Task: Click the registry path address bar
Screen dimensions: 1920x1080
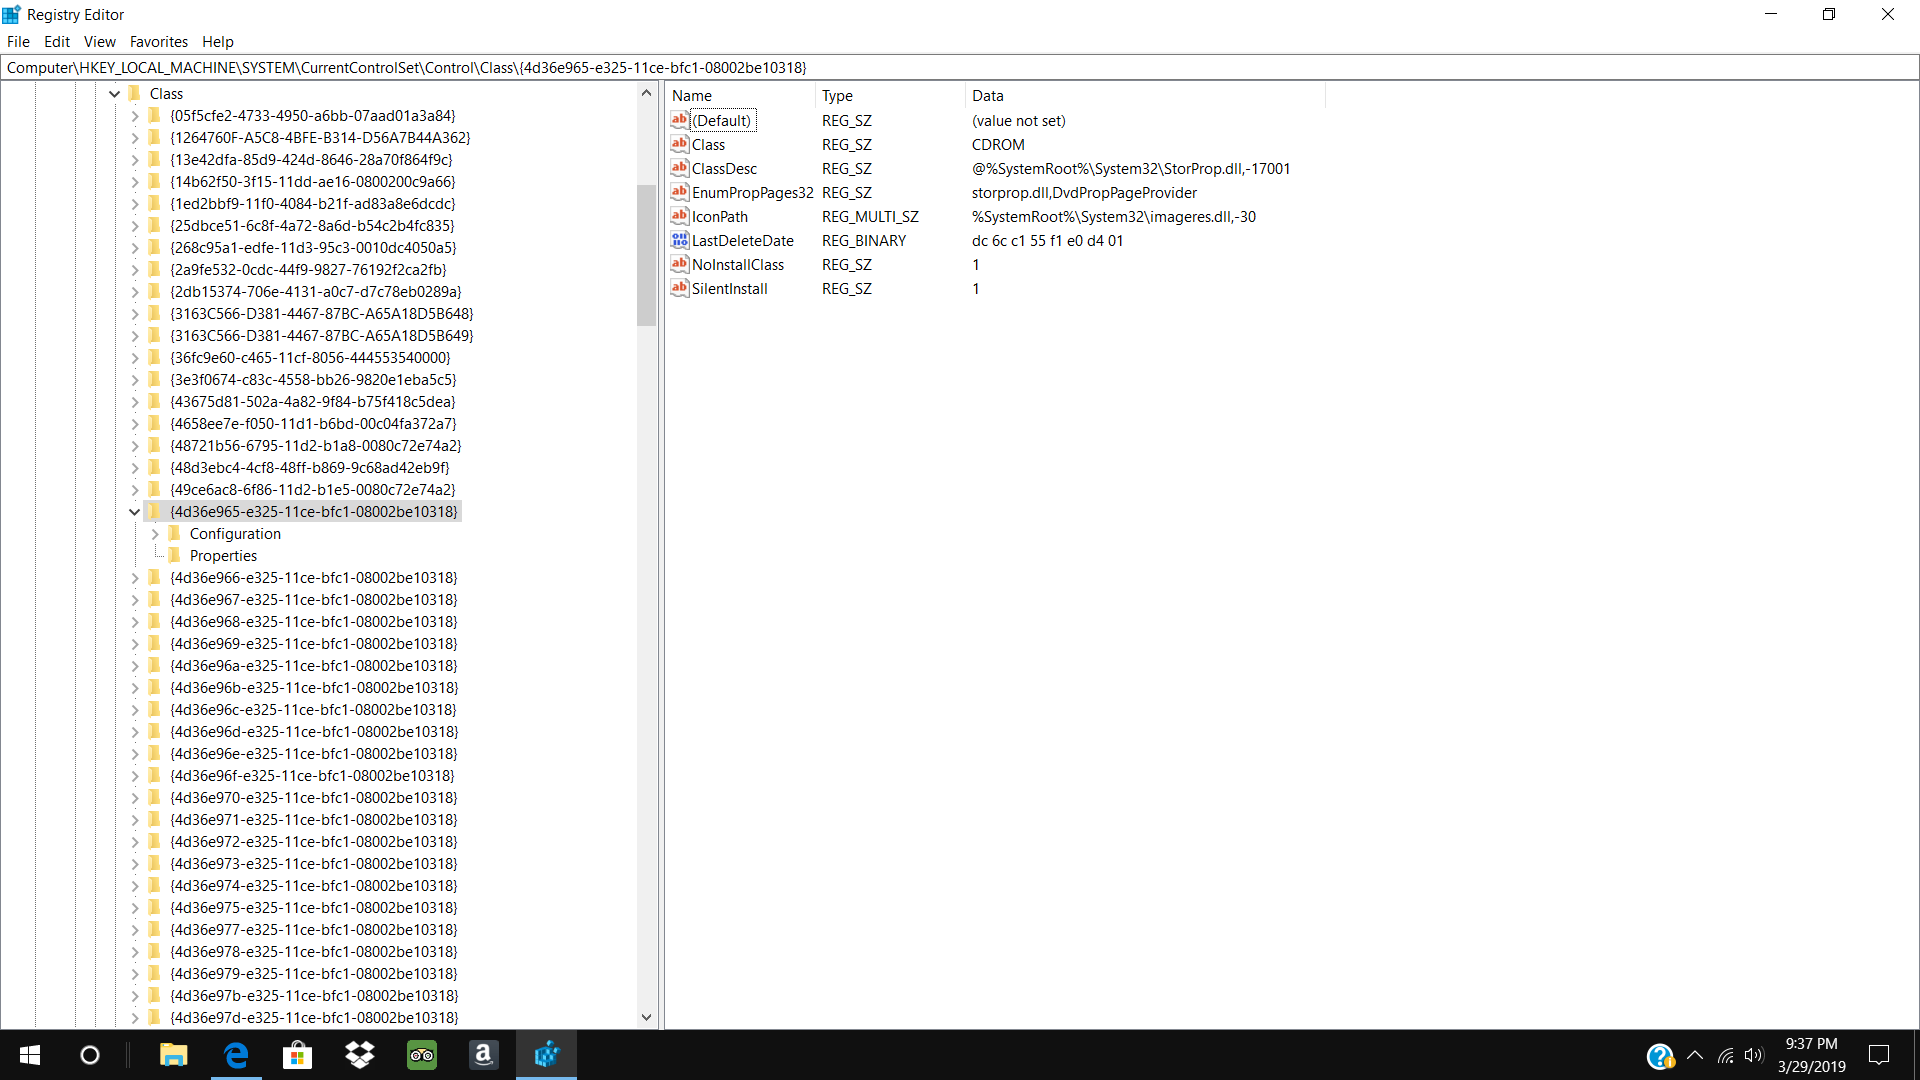Action: pyautogui.click(x=960, y=68)
